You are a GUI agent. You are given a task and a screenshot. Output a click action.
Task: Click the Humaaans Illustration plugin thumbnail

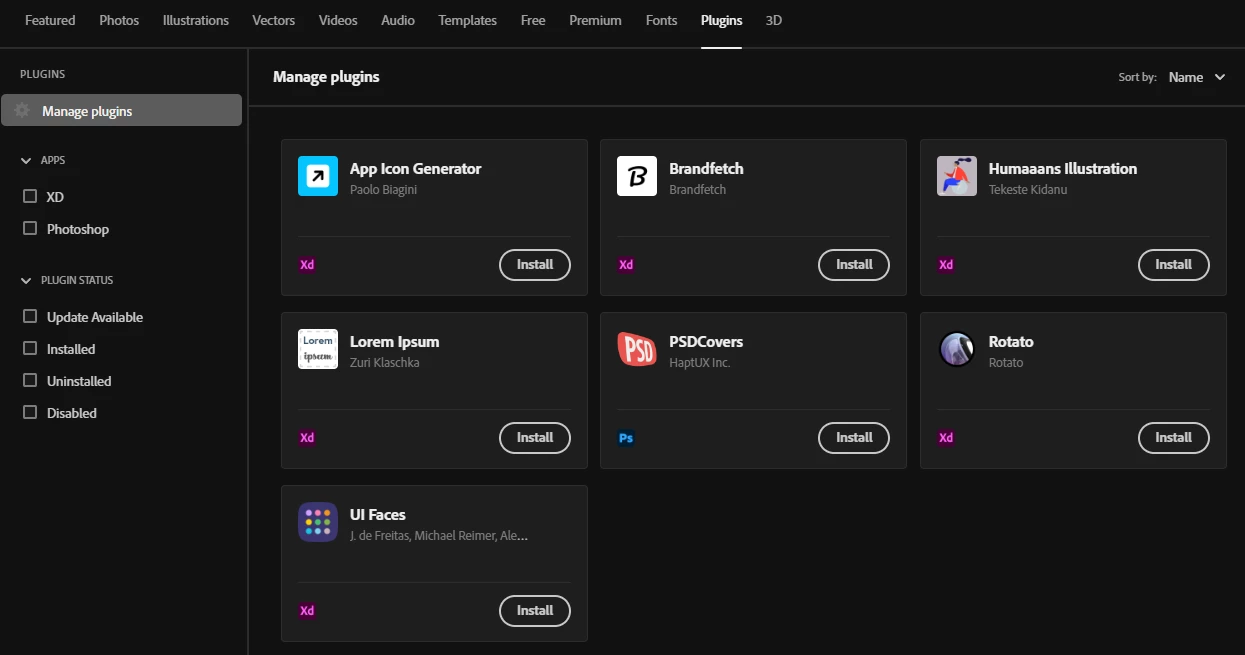(957, 176)
